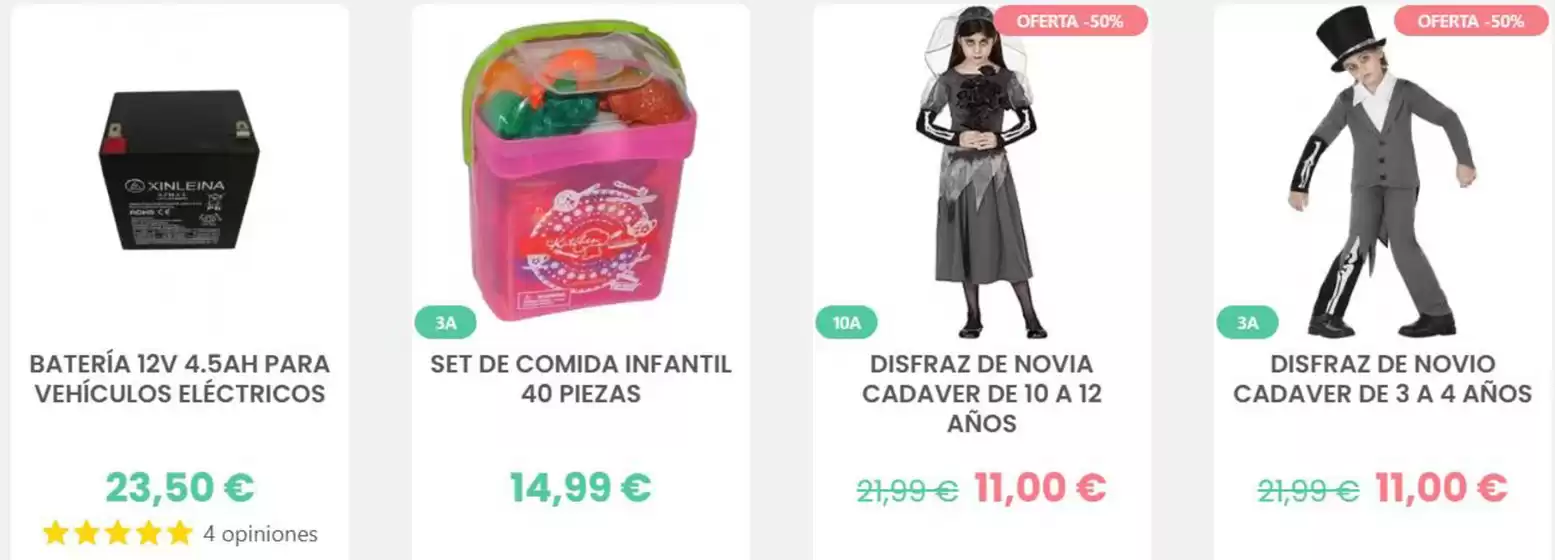Open Set de Comida Infantil 40 Piezas title
The width and height of the screenshot is (1555, 560).
click(x=581, y=379)
